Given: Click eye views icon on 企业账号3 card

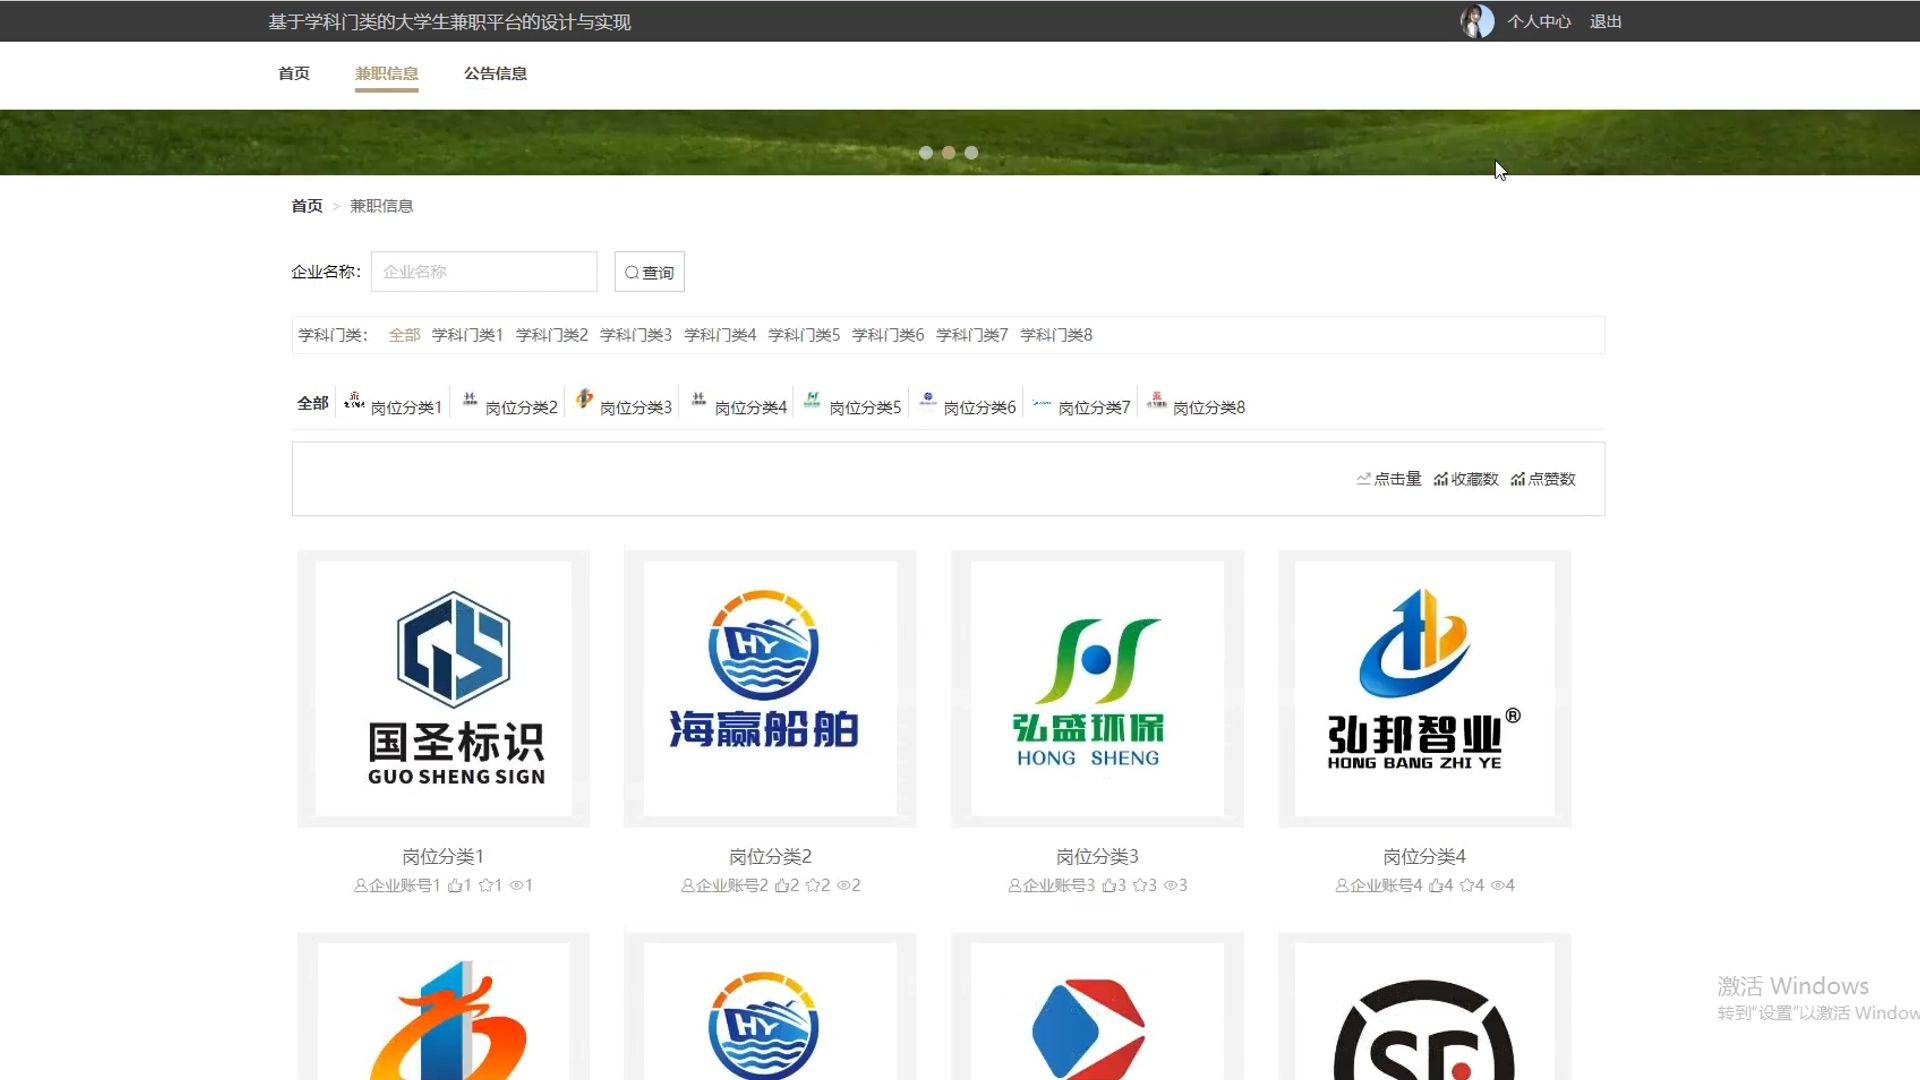Looking at the screenshot, I should pyautogui.click(x=1170, y=885).
